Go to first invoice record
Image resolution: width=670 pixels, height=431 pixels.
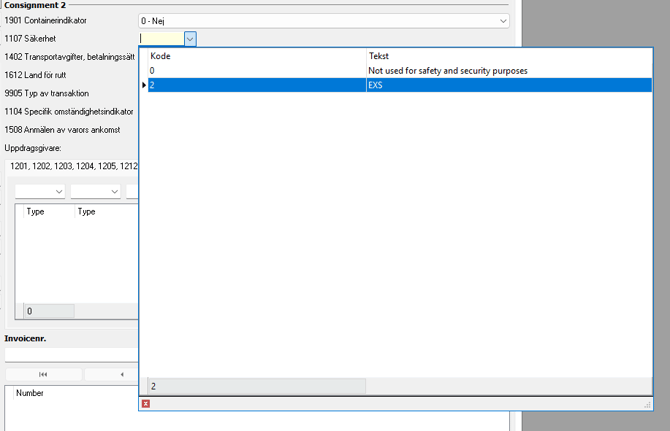tap(44, 375)
